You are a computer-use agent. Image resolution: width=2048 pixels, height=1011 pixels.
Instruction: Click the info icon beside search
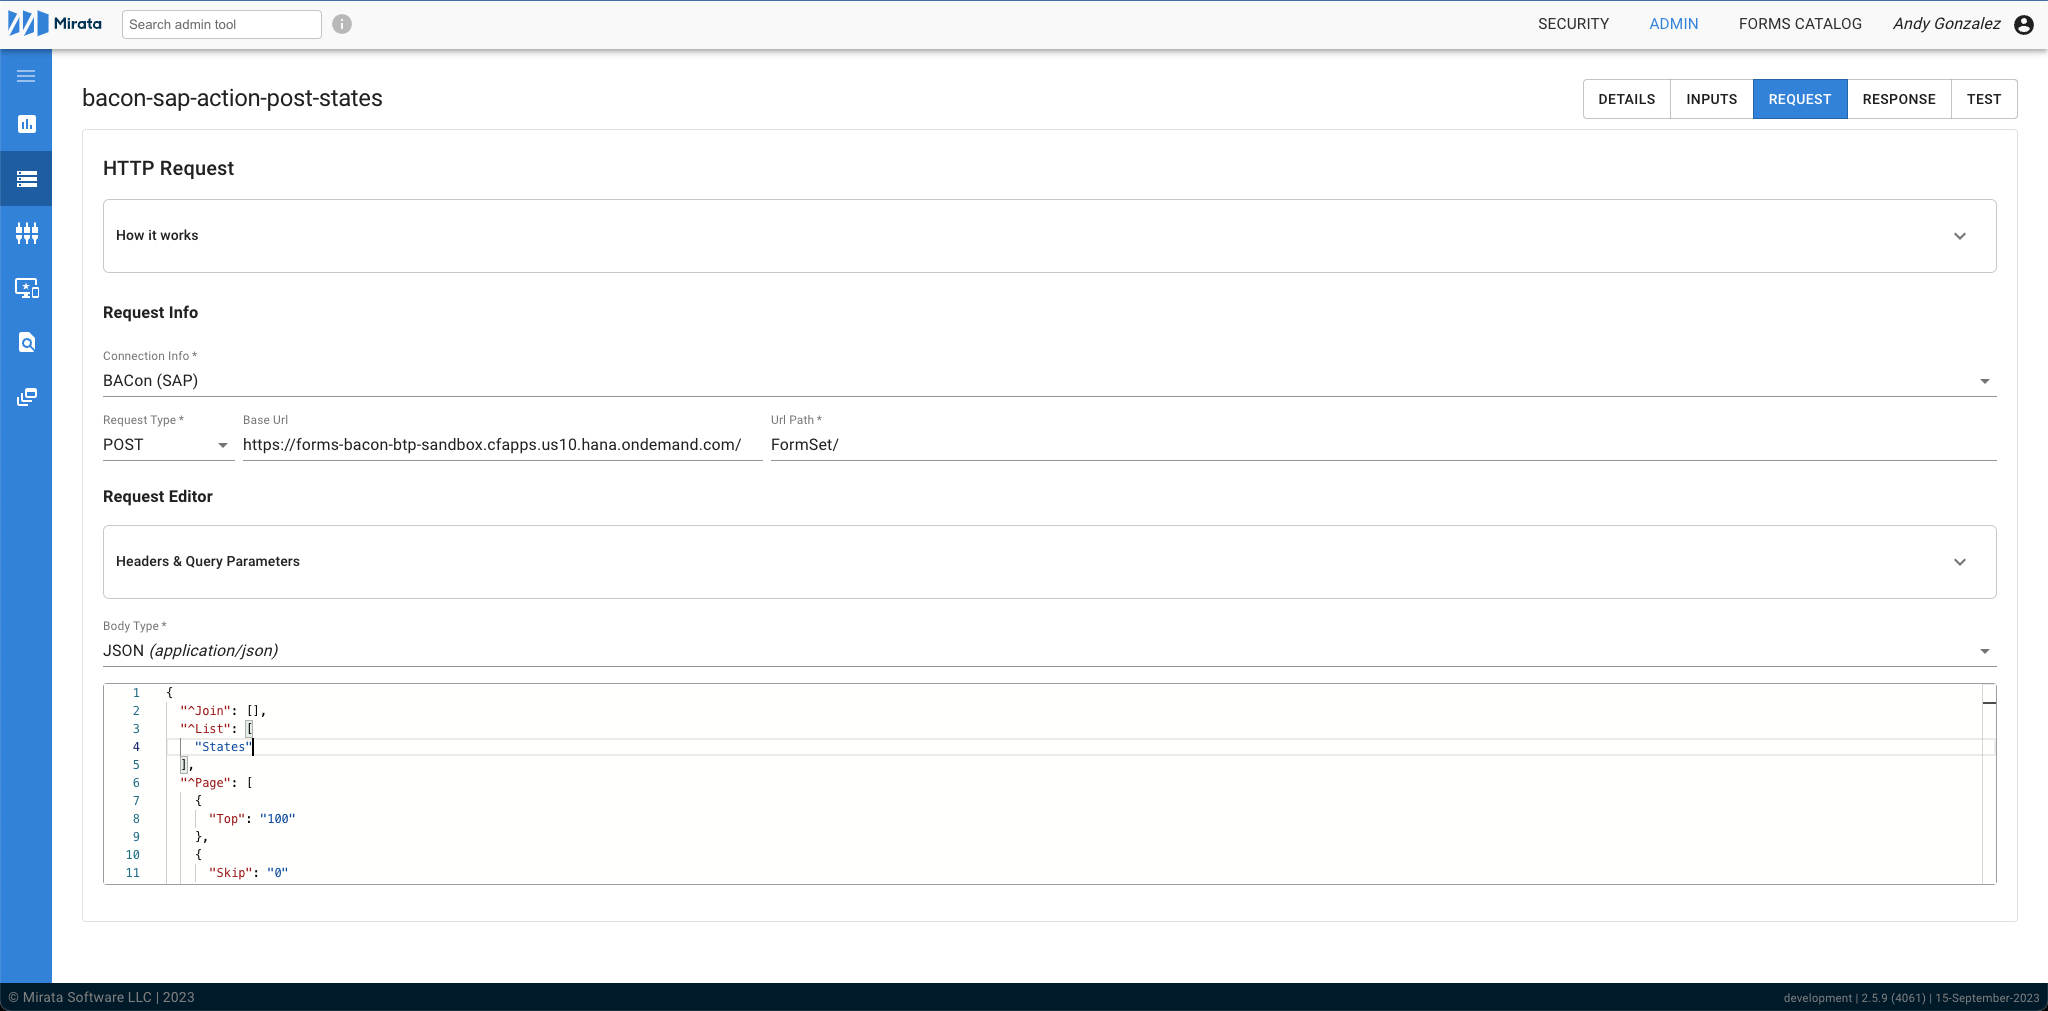(x=342, y=24)
